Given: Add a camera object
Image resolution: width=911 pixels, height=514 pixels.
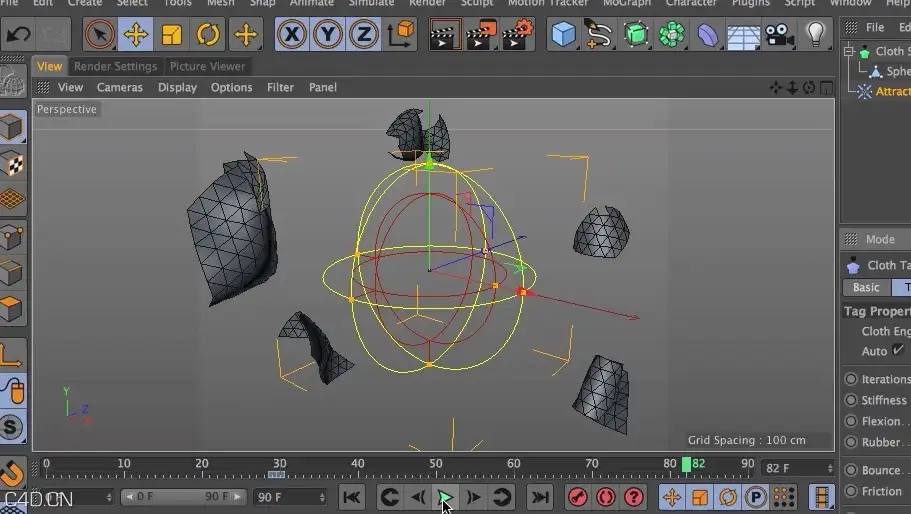Looking at the screenshot, I should [780, 34].
